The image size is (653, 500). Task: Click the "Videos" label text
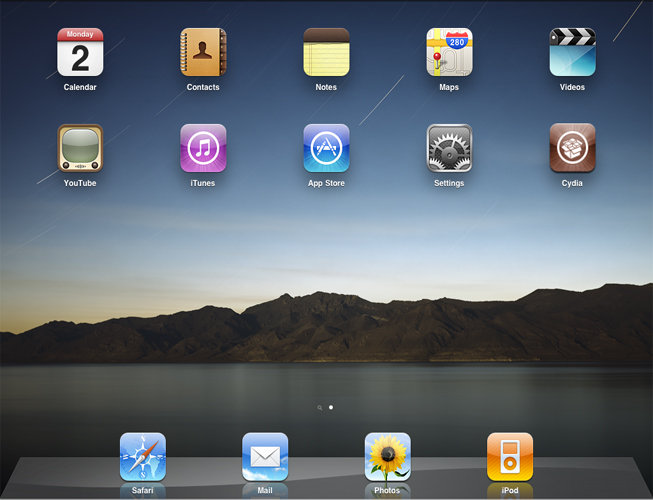572,87
